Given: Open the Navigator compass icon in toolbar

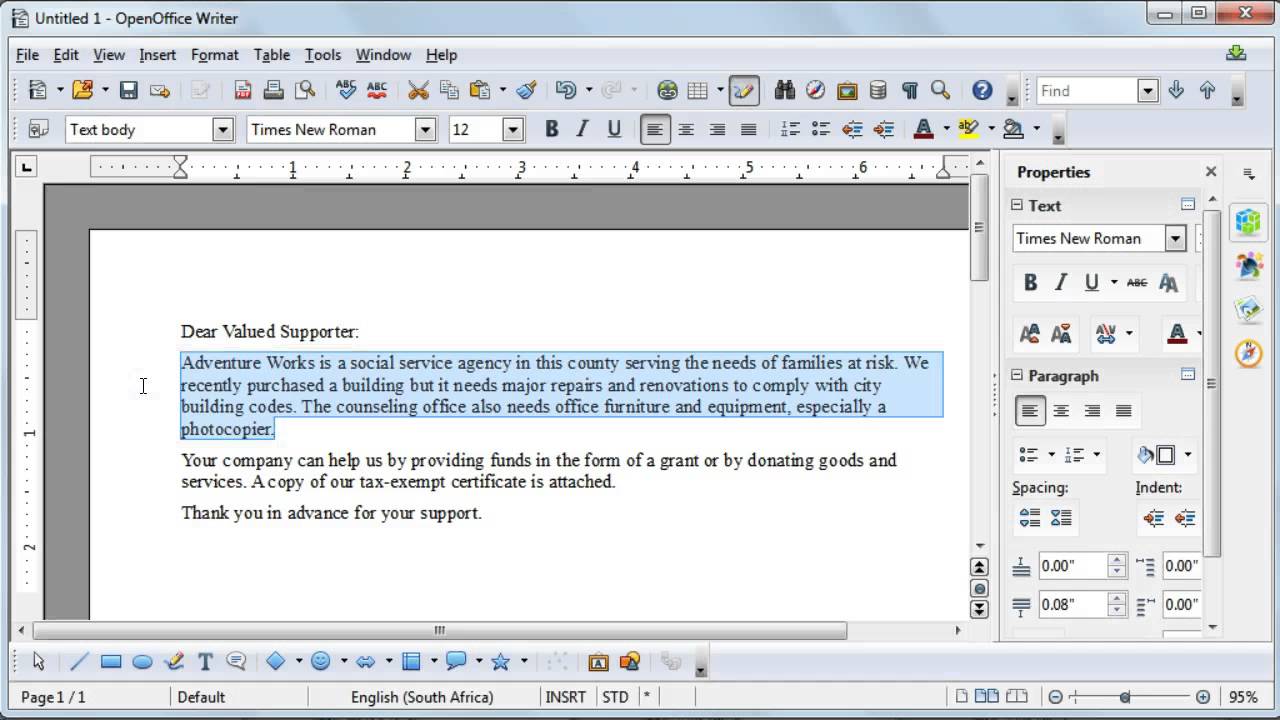Looking at the screenshot, I should (816, 91).
